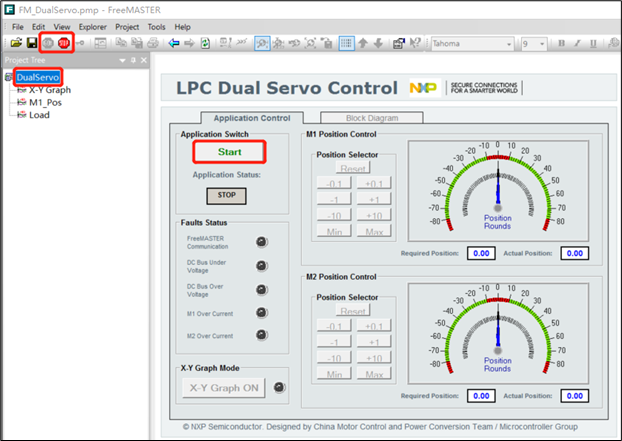Open the Tools menu
The image size is (622, 441).
(x=156, y=27)
